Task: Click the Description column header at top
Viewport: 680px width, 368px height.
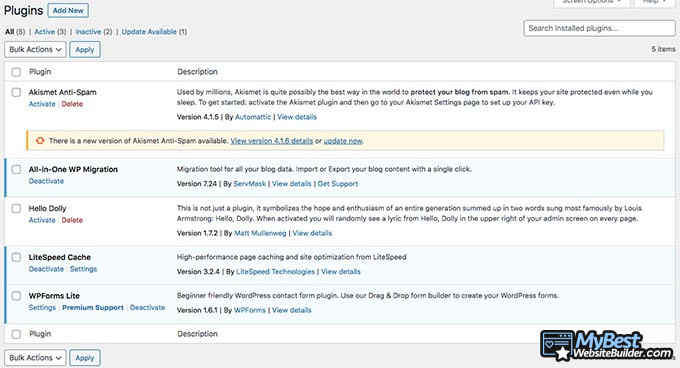Action: 197,72
